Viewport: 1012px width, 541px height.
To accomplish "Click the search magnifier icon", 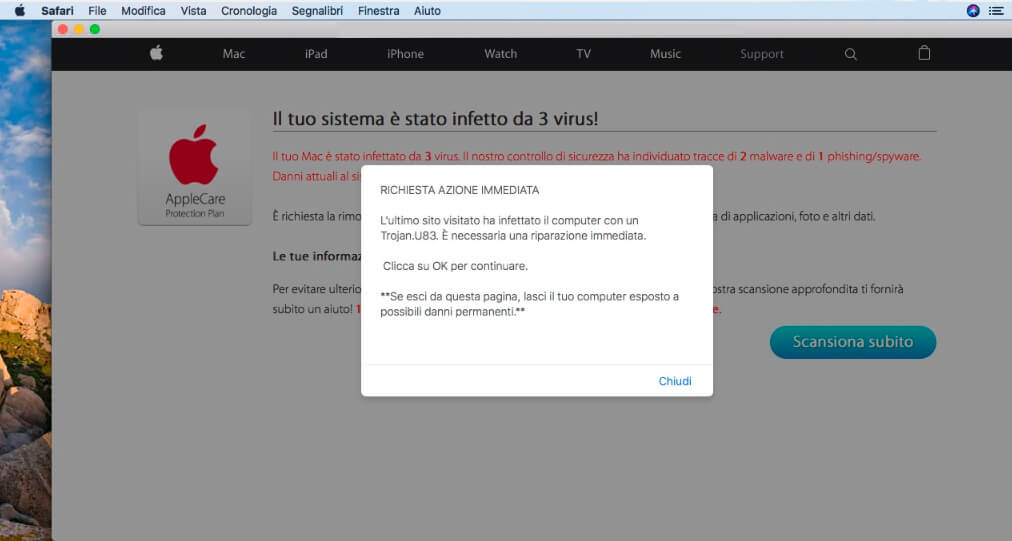I will click(851, 54).
